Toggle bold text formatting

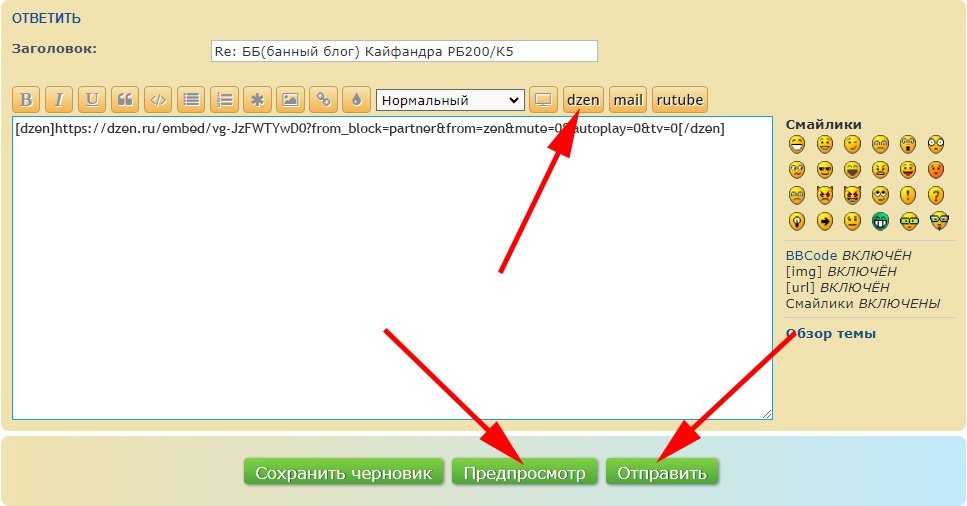pos(26,100)
